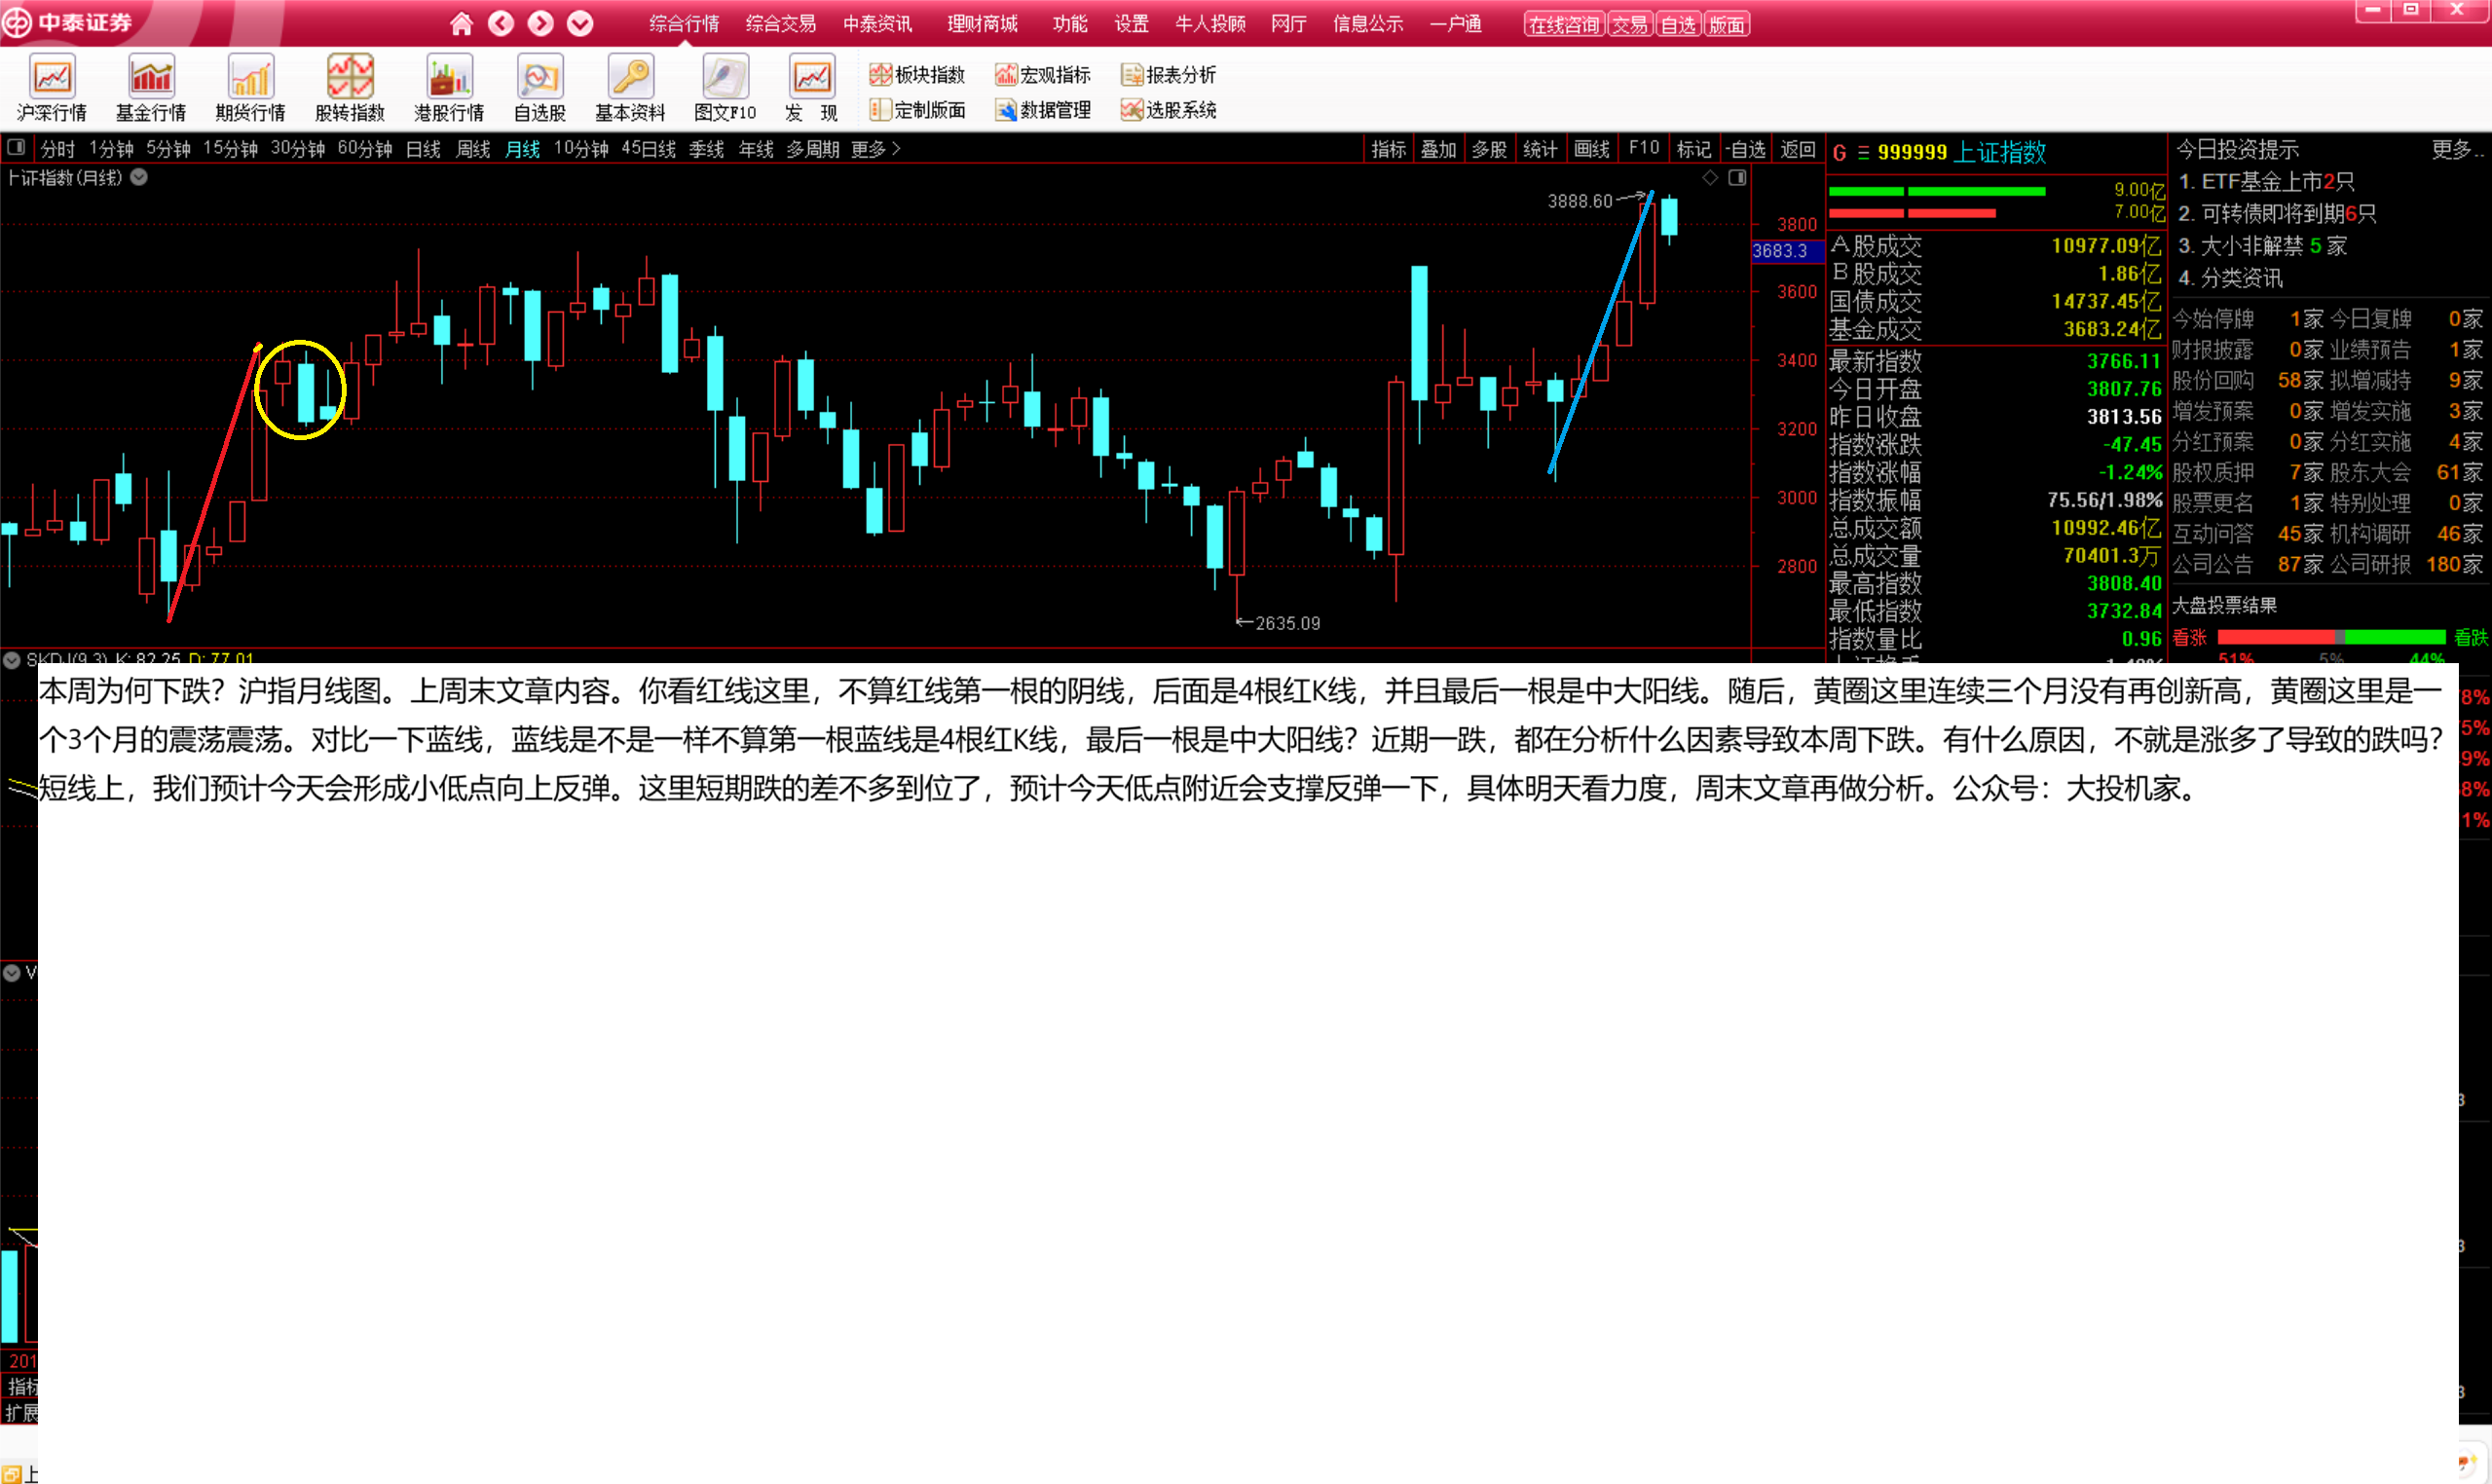Click F10 button on chart bar
Viewport: 2492px width, 1484px height.
(x=1644, y=149)
